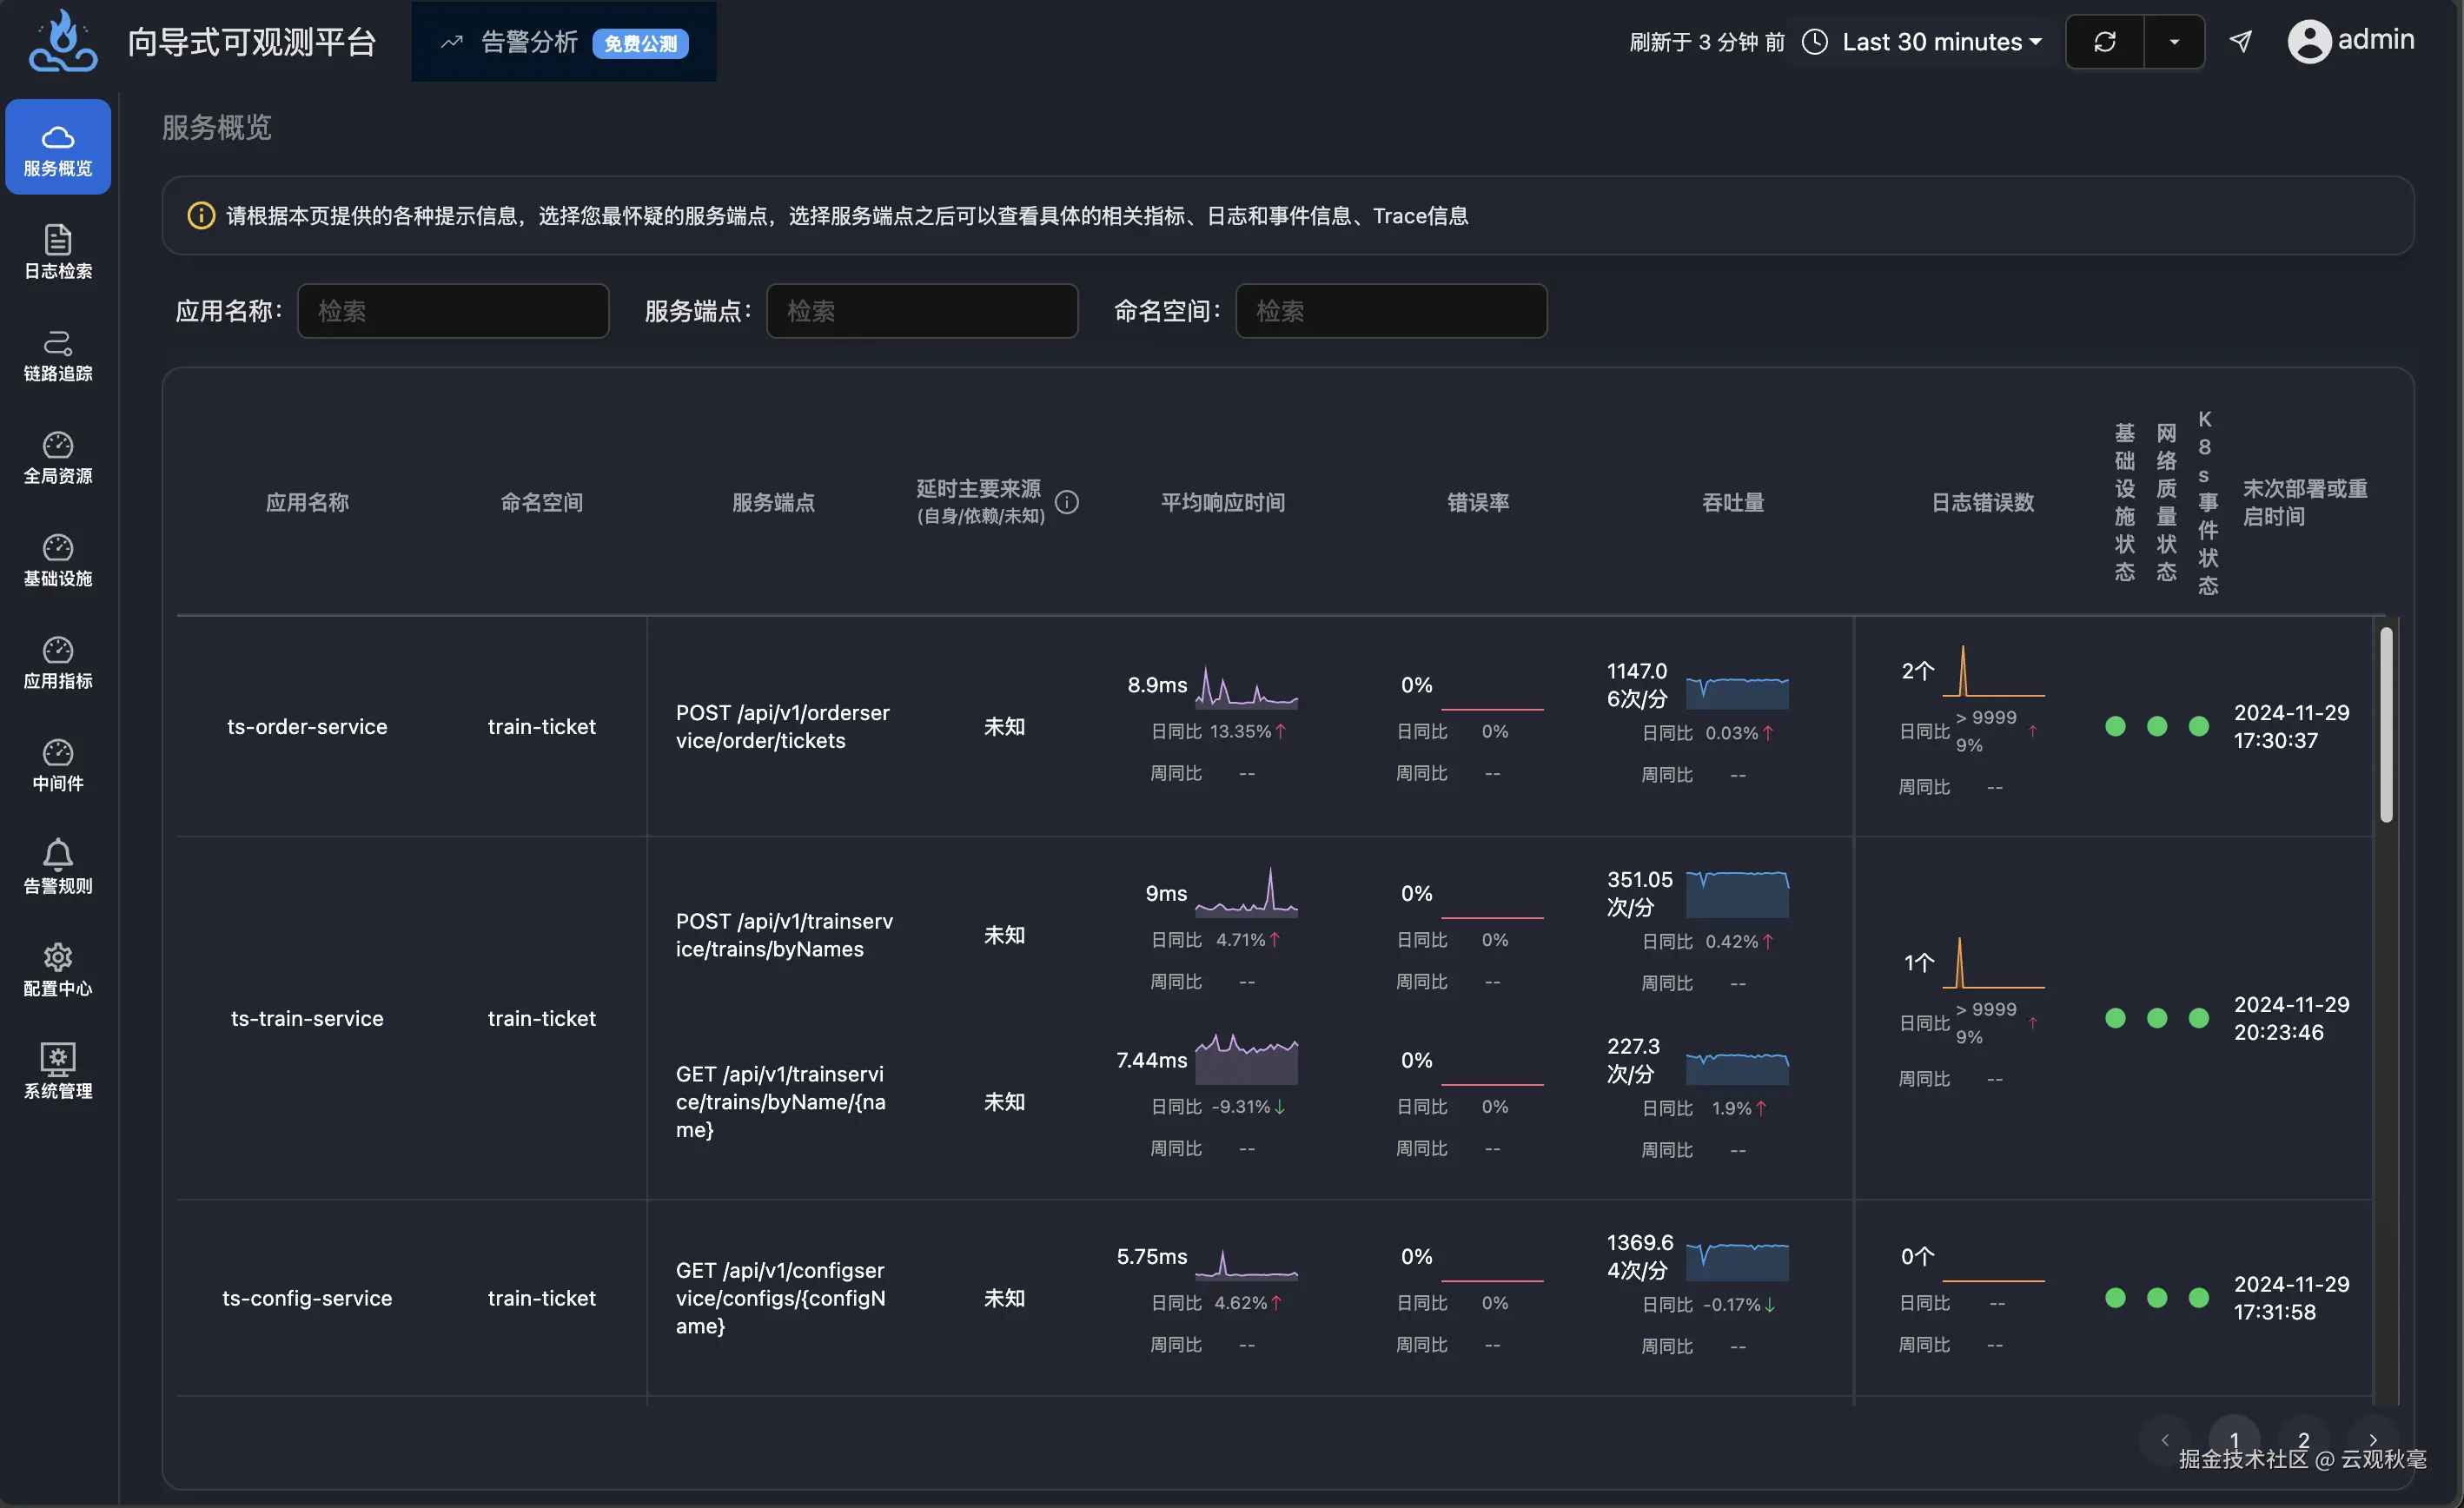
Task: Click the ts-order-service application name
Action: (x=307, y=726)
